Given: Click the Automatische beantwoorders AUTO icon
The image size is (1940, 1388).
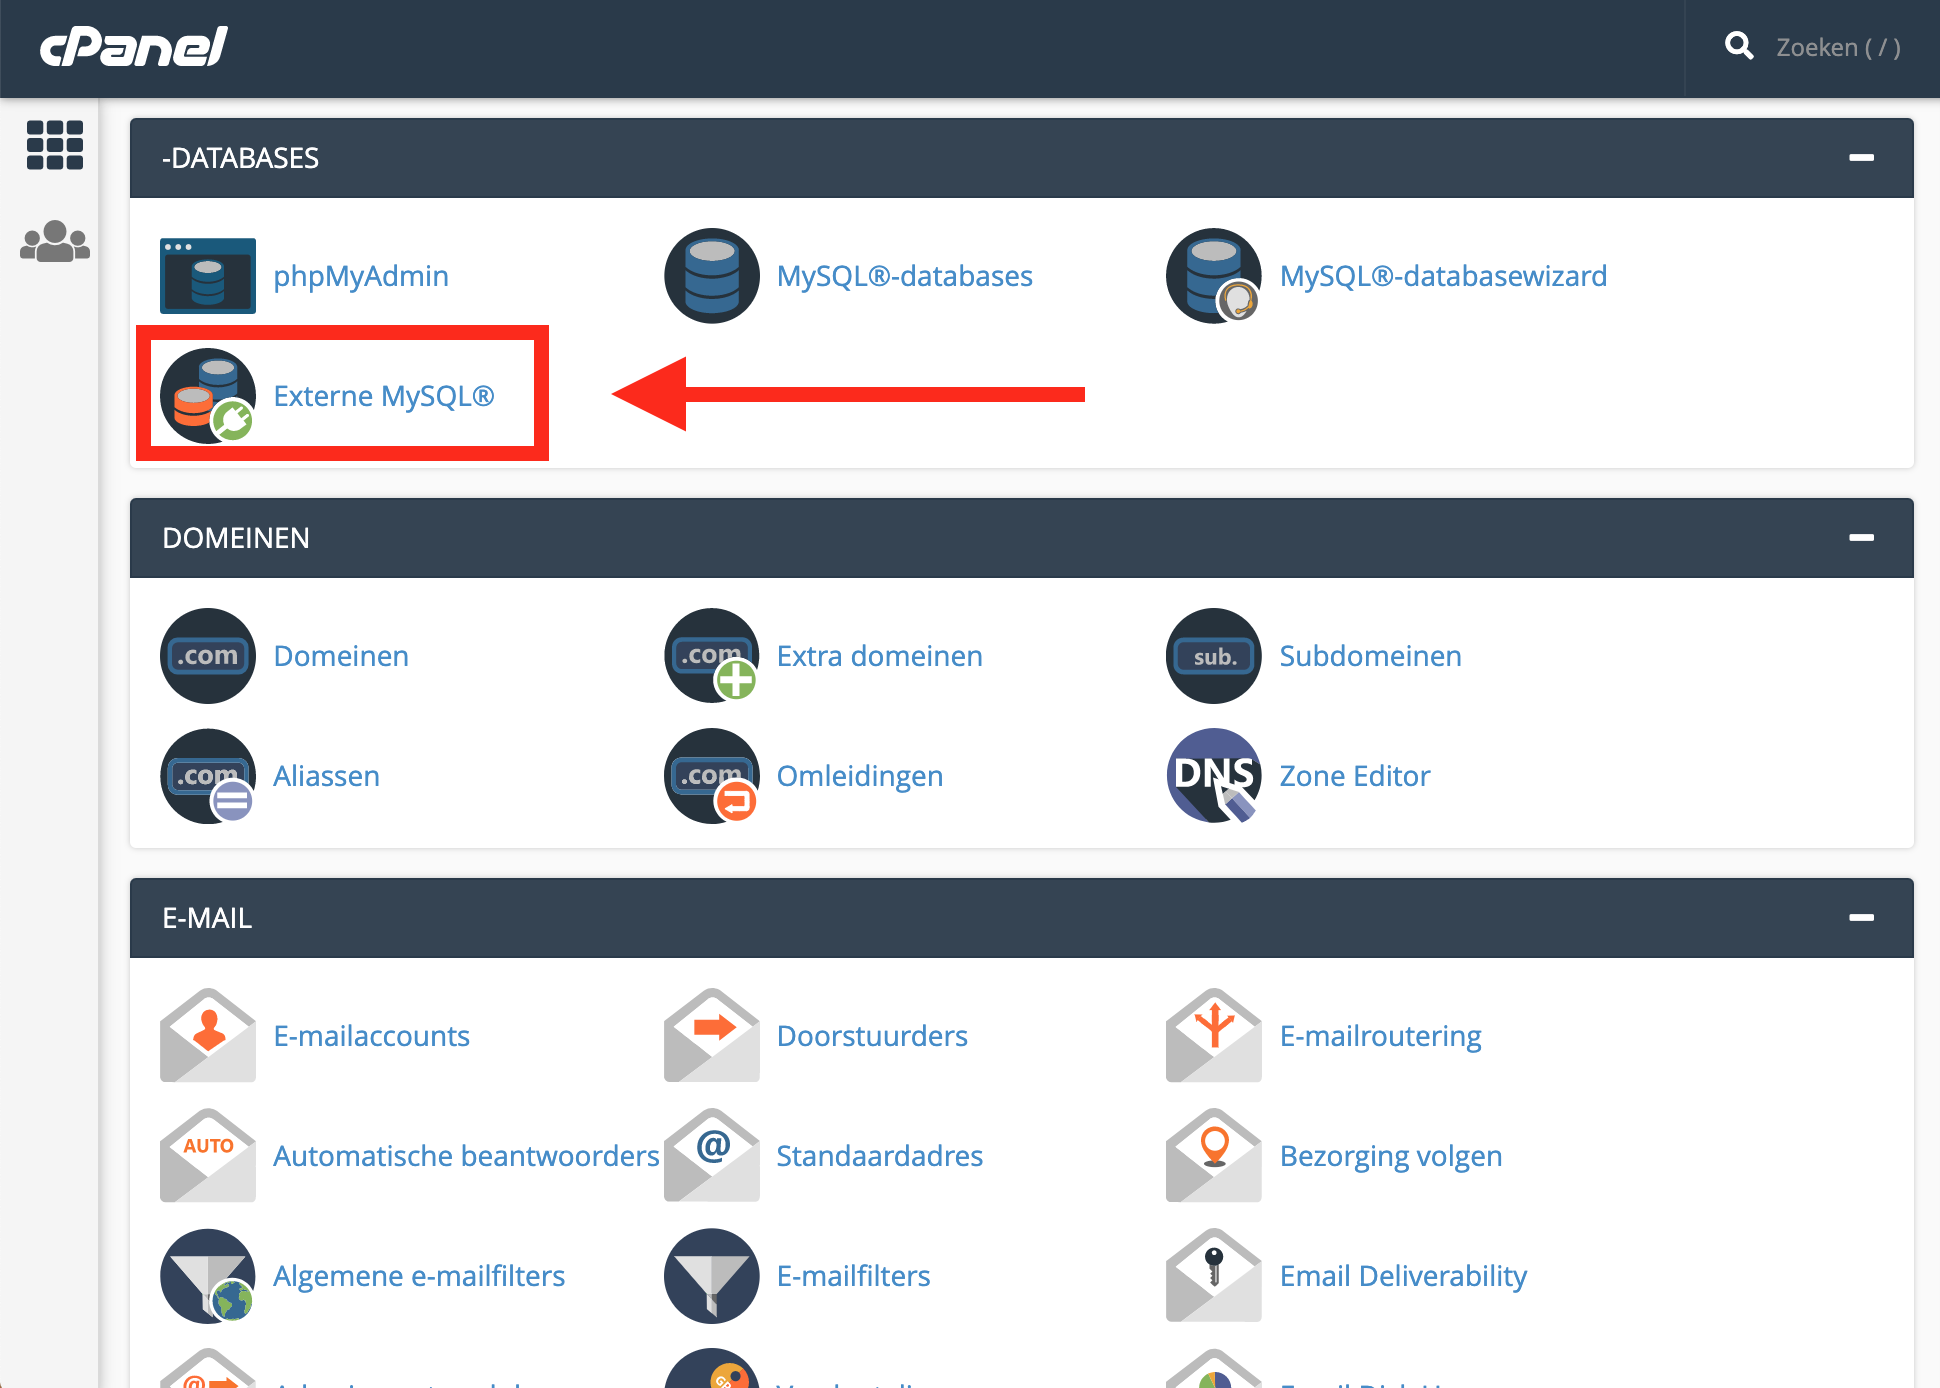Looking at the screenshot, I should pyautogui.click(x=208, y=1156).
